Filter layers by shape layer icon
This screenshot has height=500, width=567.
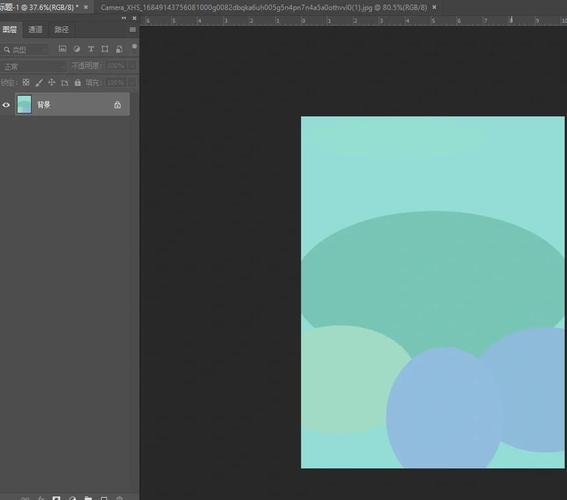(x=105, y=49)
